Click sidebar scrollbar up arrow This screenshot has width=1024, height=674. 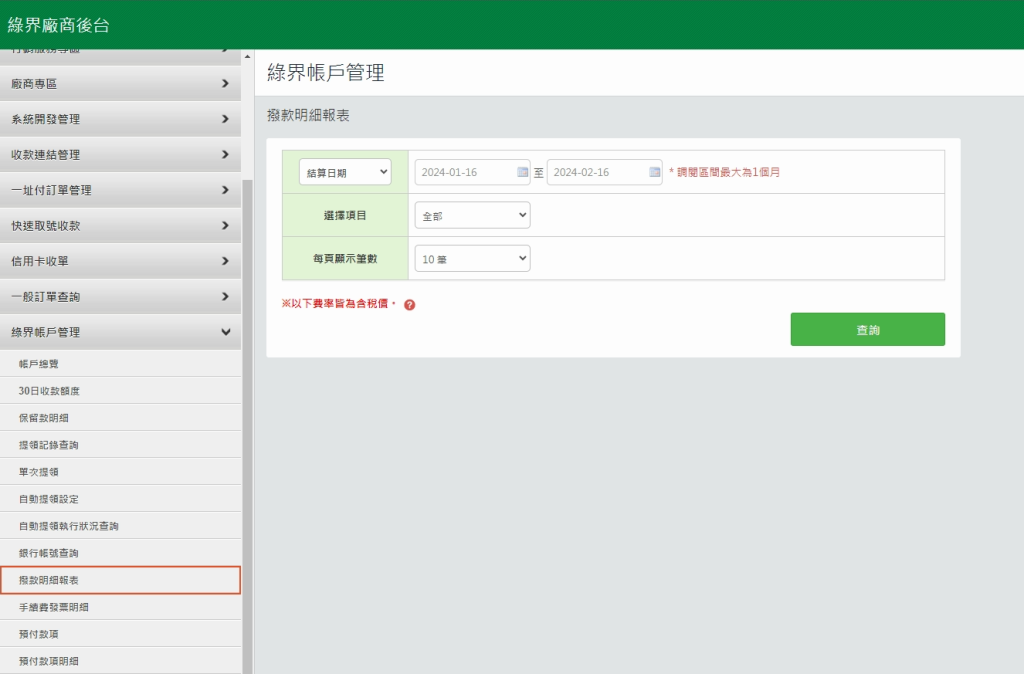click(x=248, y=57)
